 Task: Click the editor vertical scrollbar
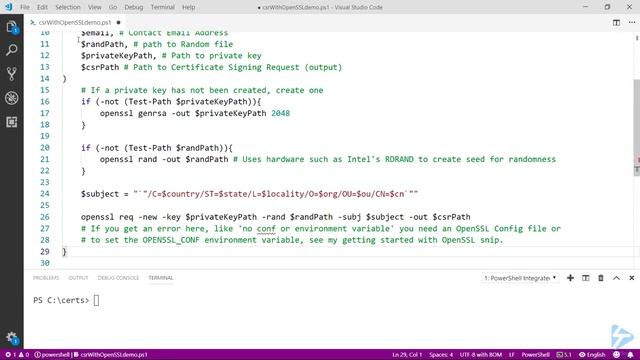pos(636,127)
